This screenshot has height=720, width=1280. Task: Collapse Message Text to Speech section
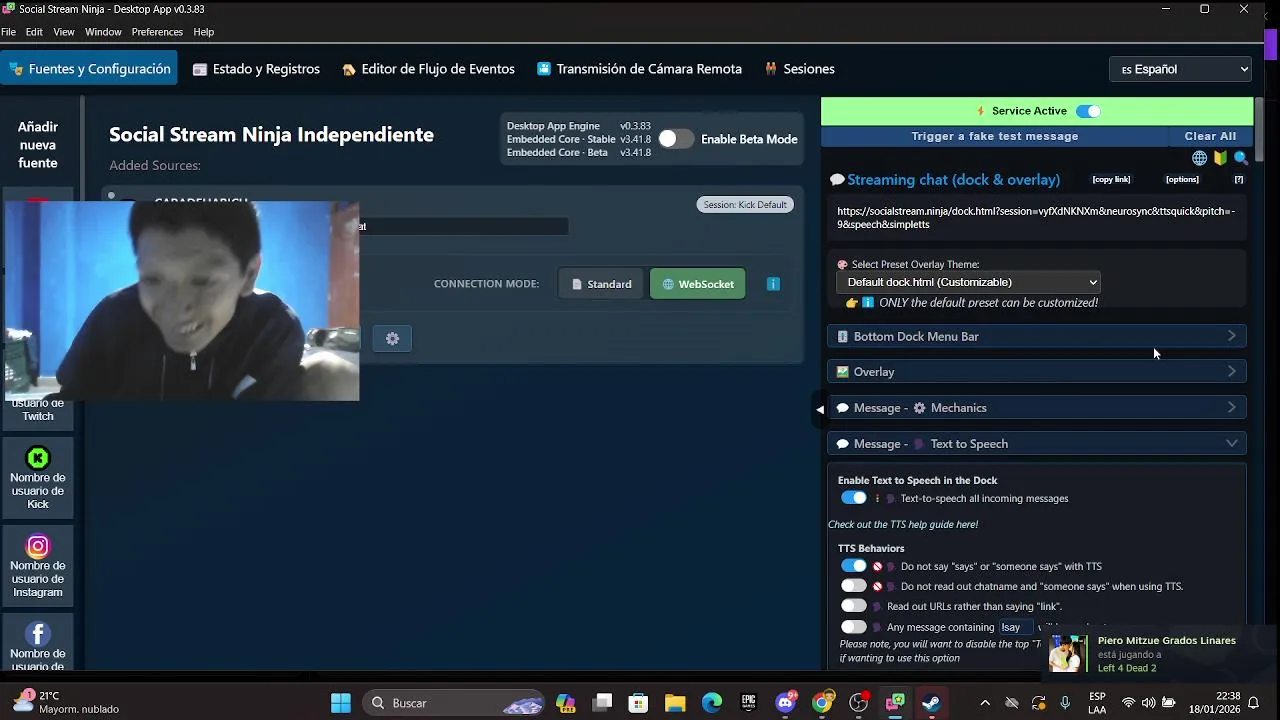pyautogui.click(x=1037, y=444)
